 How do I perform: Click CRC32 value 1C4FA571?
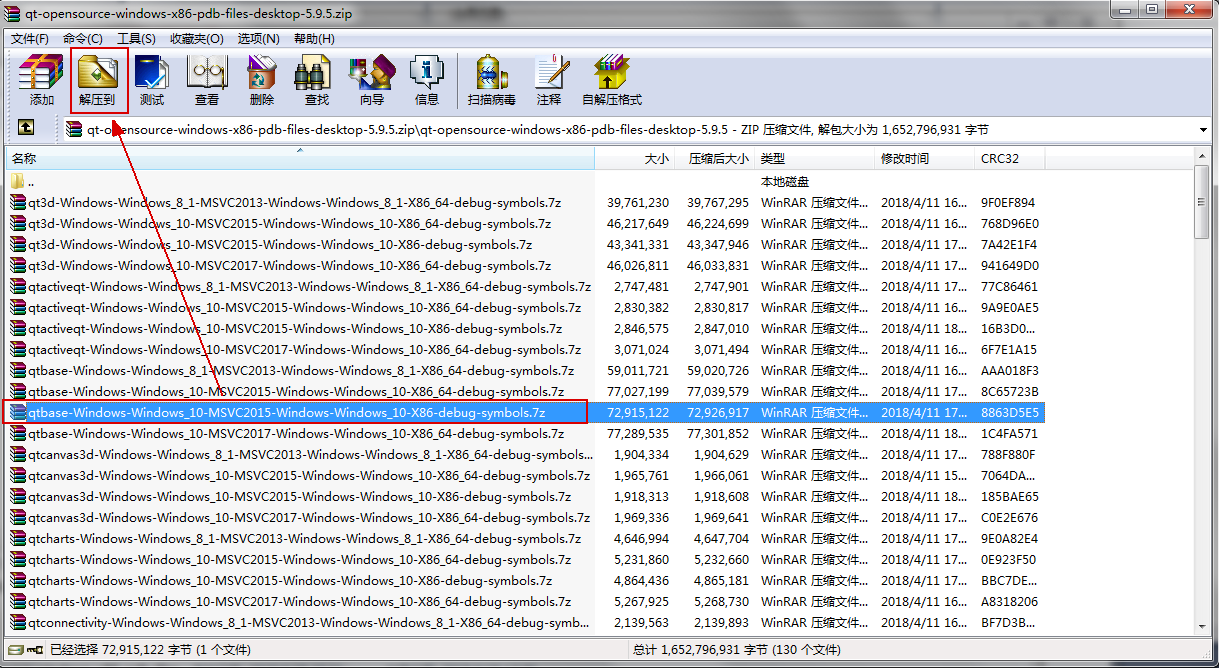pos(1009,434)
